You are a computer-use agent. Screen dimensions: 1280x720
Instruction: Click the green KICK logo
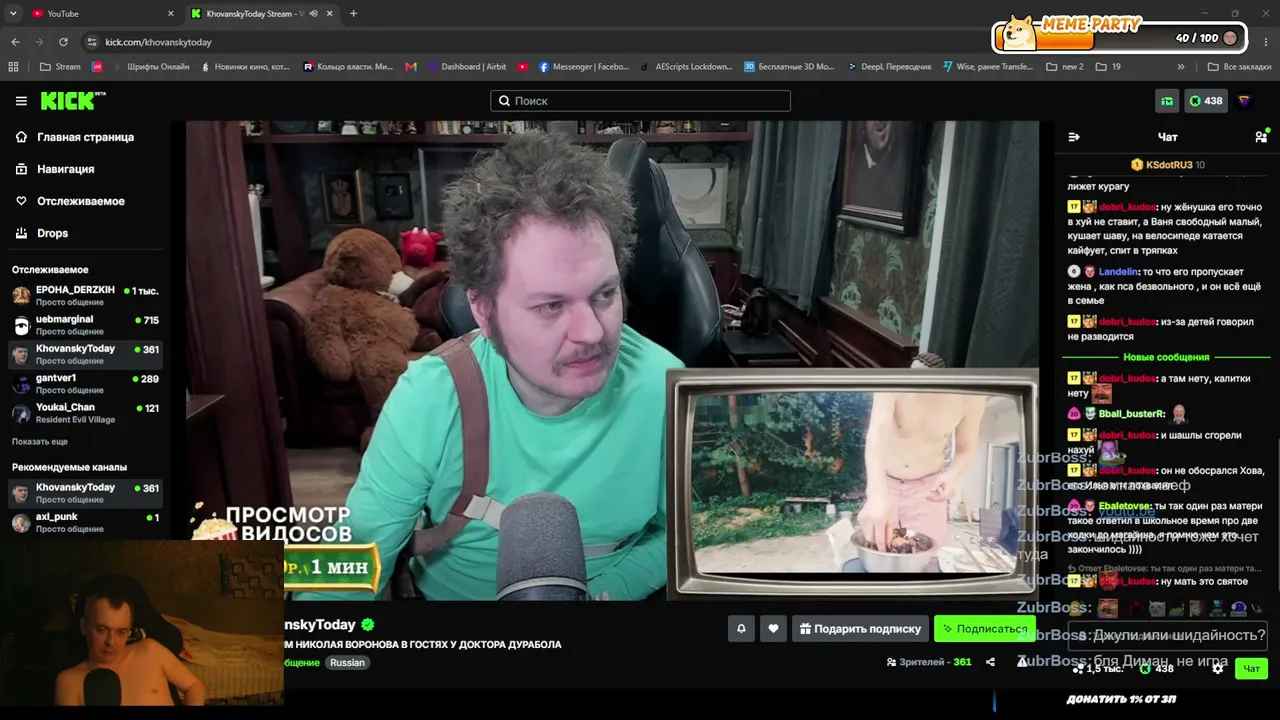(73, 101)
